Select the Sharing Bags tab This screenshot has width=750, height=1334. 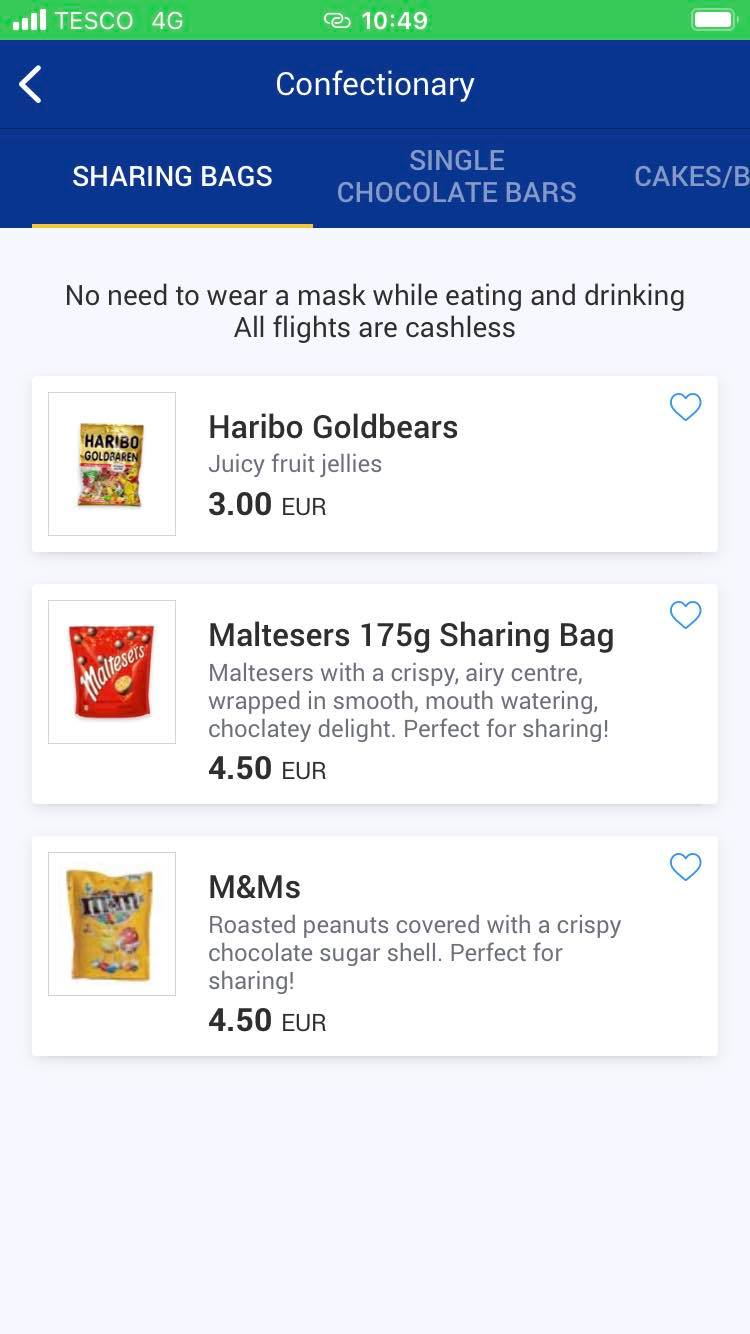point(172,177)
